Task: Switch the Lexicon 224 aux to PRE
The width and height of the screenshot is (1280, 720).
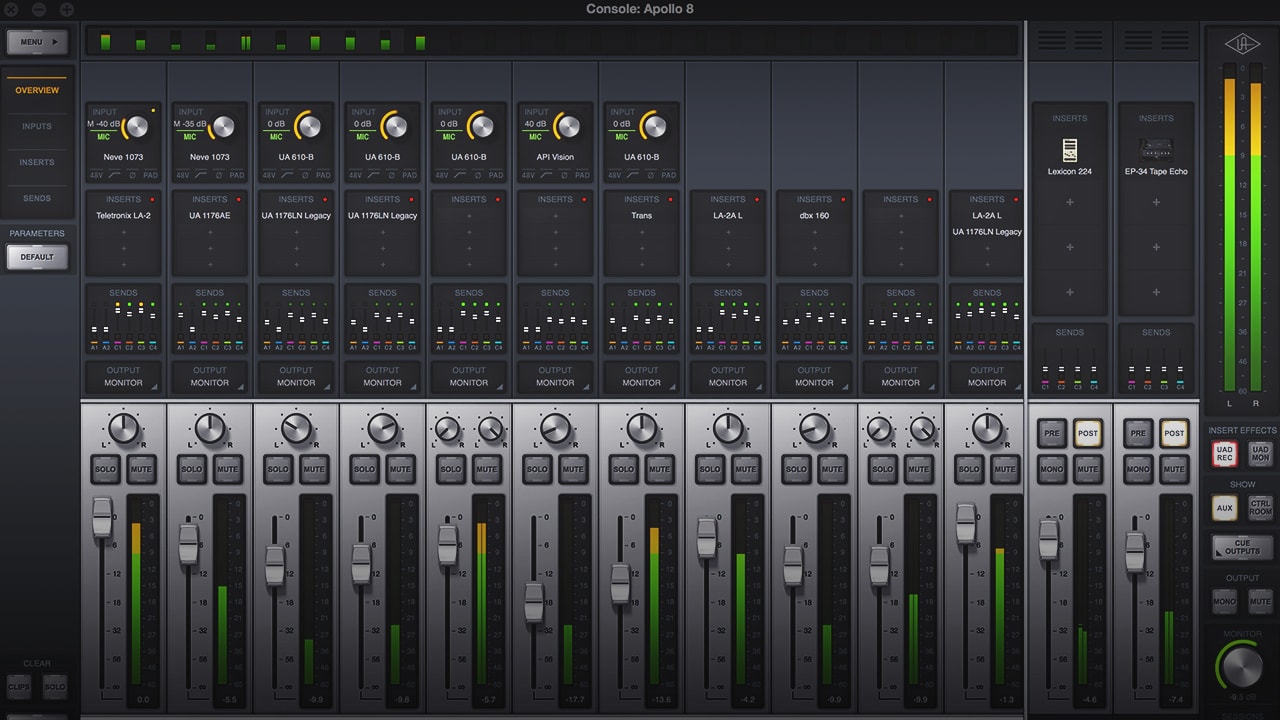Action: 1051,433
